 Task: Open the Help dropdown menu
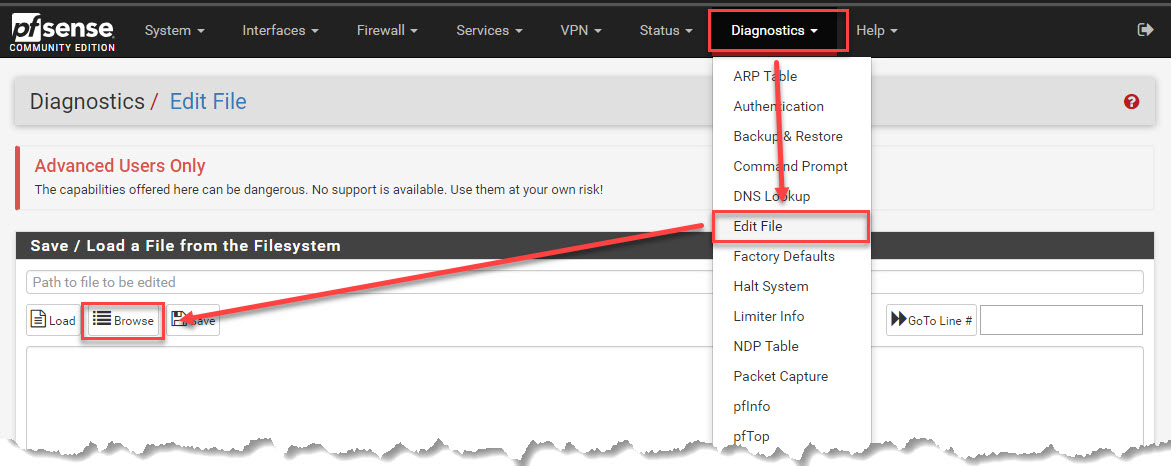point(877,31)
